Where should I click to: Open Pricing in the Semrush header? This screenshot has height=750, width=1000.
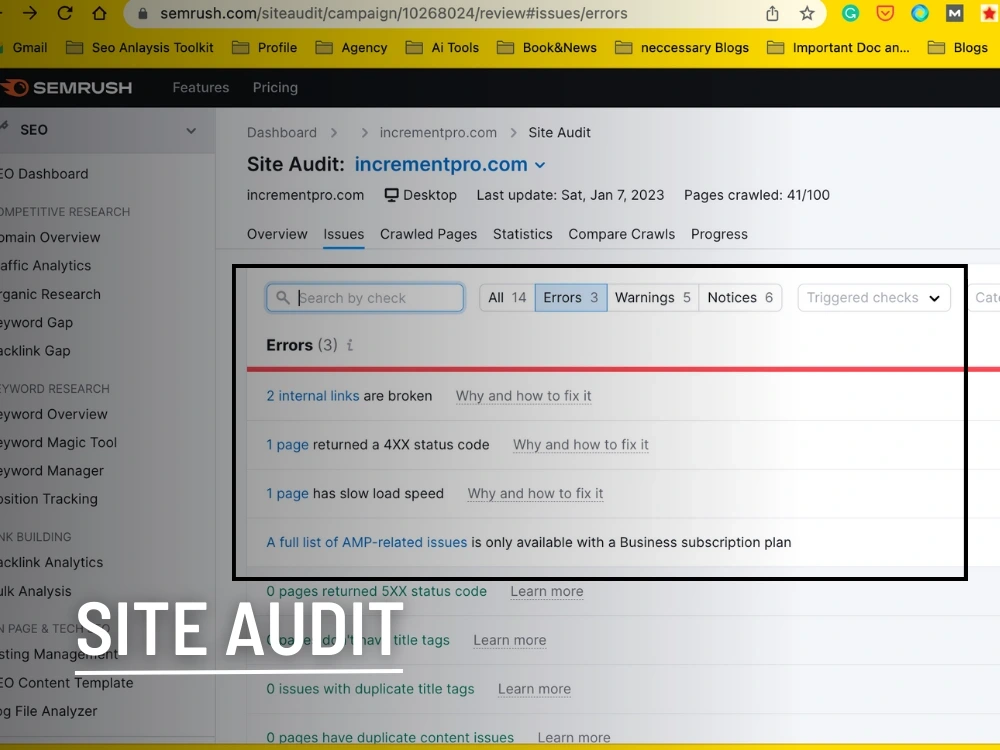click(x=275, y=87)
